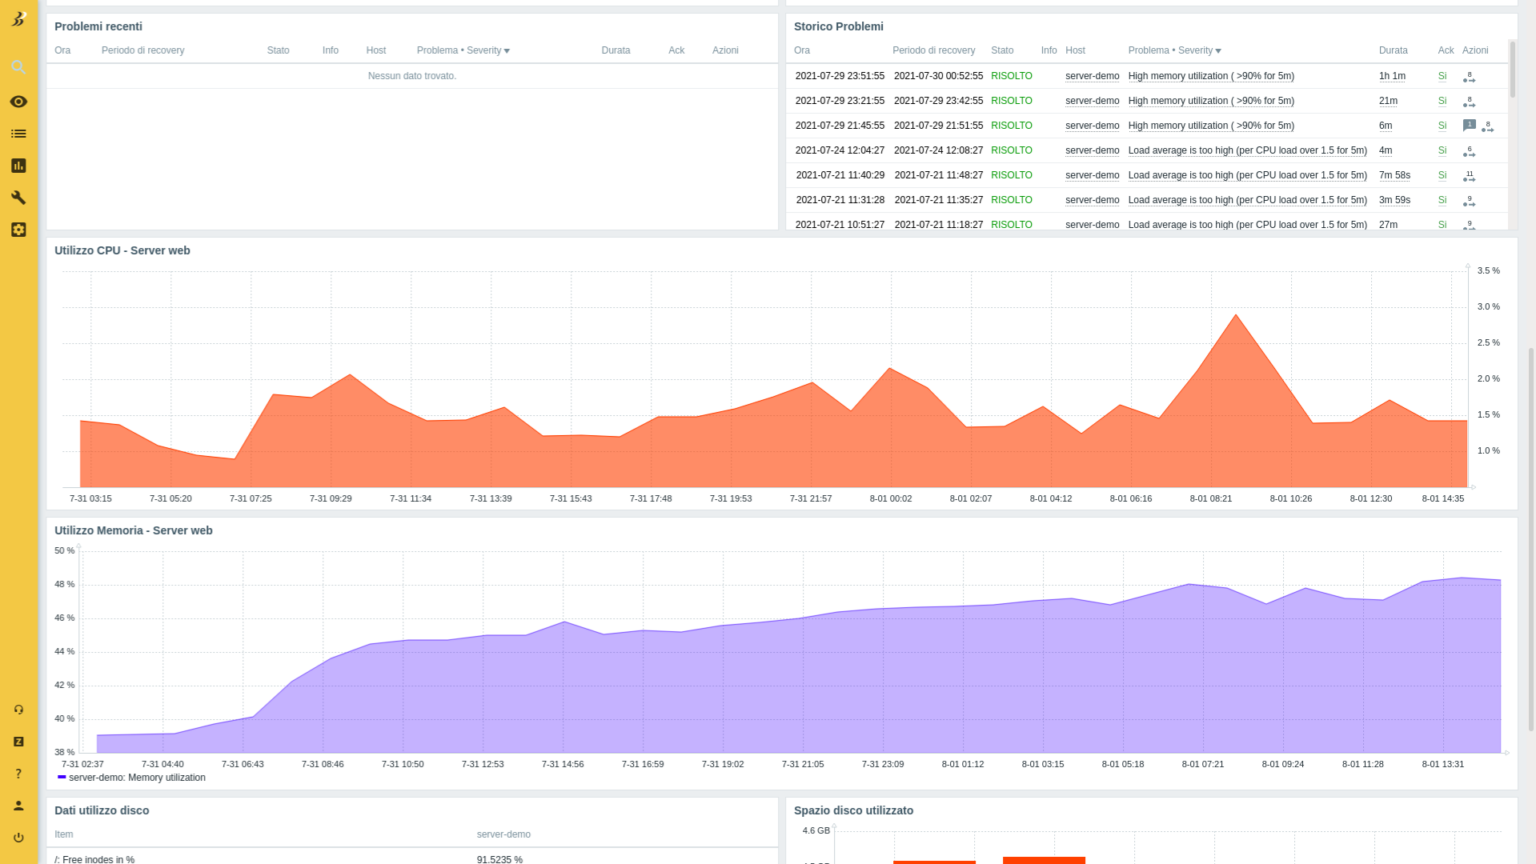The width and height of the screenshot is (1536, 864).
Task: Show actions for the 1h 1m problem
Action: click(x=1469, y=77)
